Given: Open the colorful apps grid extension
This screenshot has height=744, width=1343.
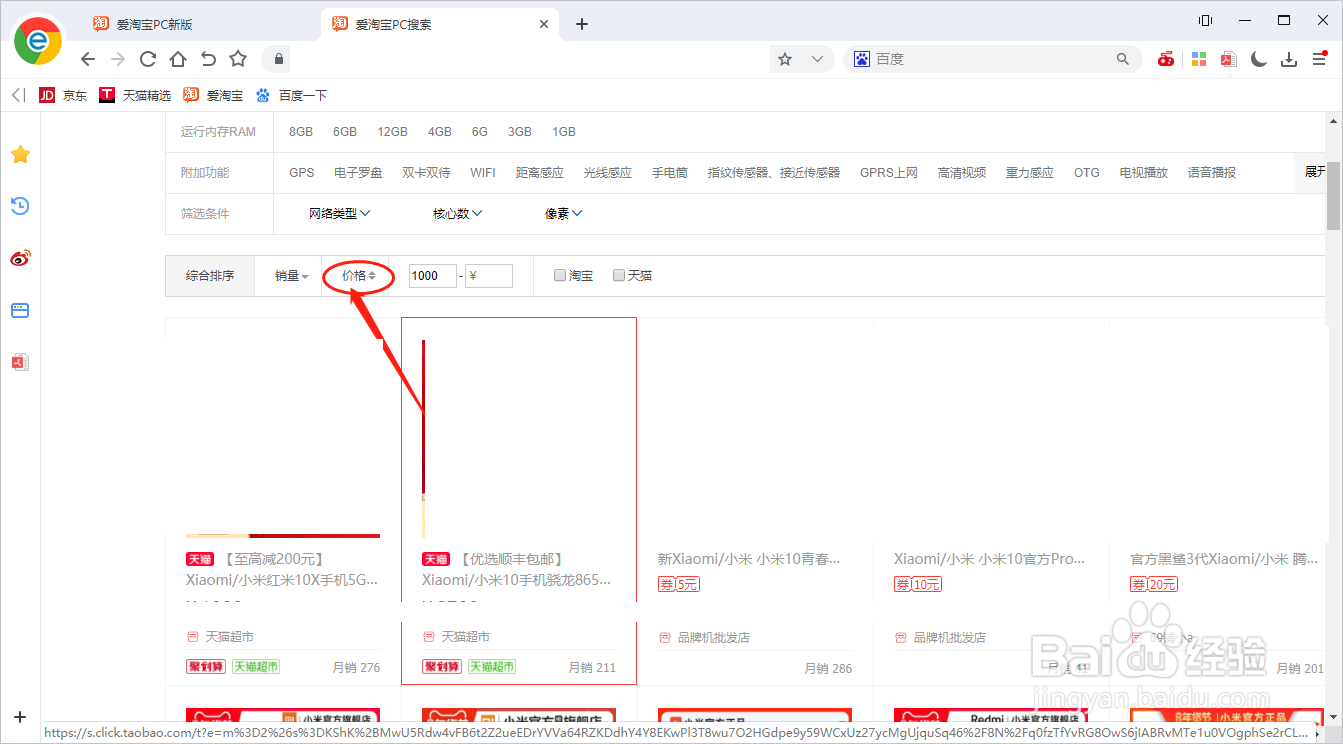Looking at the screenshot, I should pyautogui.click(x=1198, y=59).
